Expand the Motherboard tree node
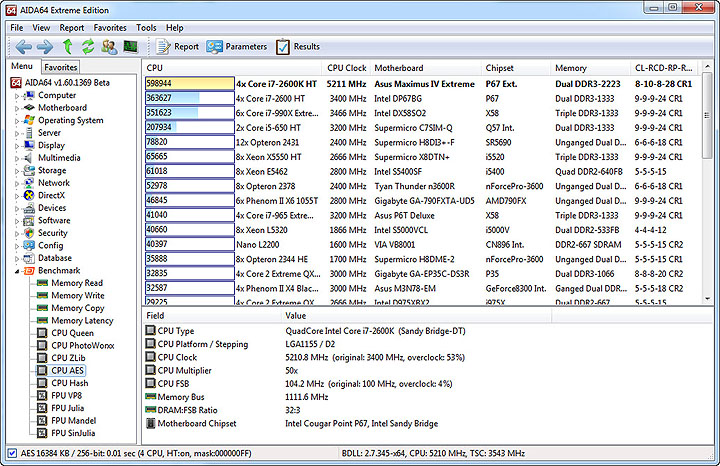Viewport: 720px width, 466px height. [x=17, y=108]
